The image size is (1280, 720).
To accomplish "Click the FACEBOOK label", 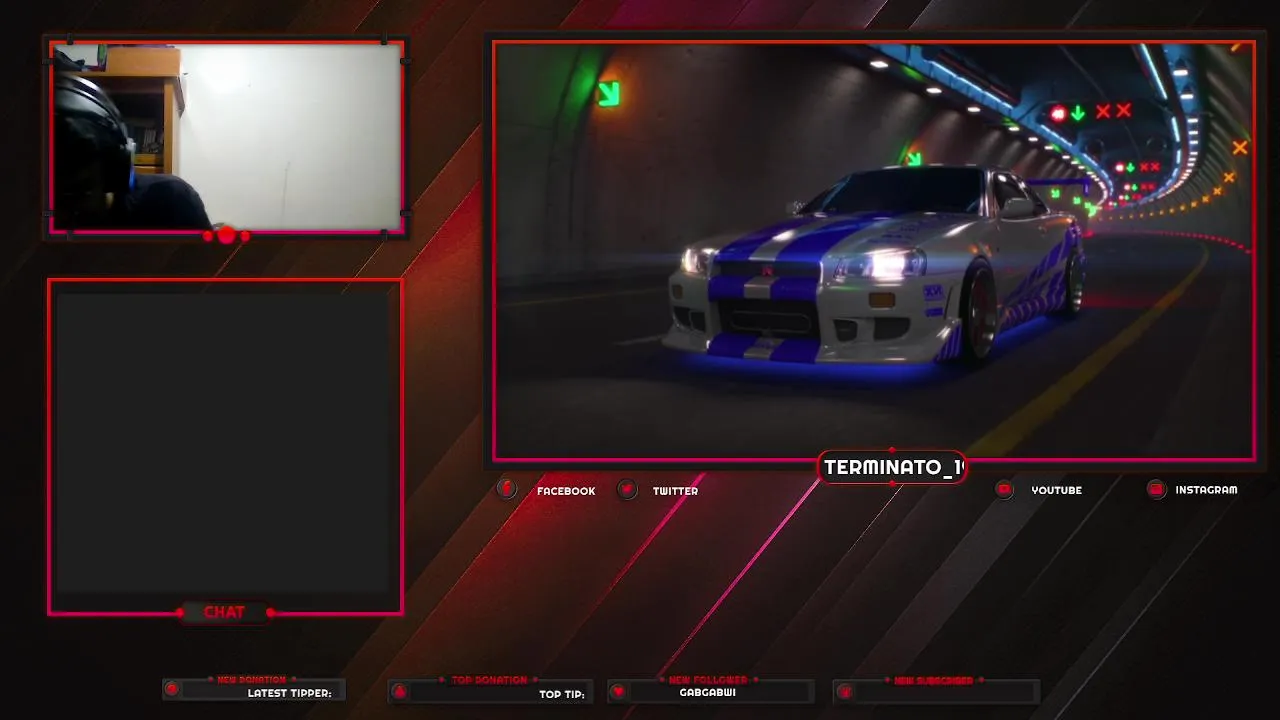I will click(566, 491).
